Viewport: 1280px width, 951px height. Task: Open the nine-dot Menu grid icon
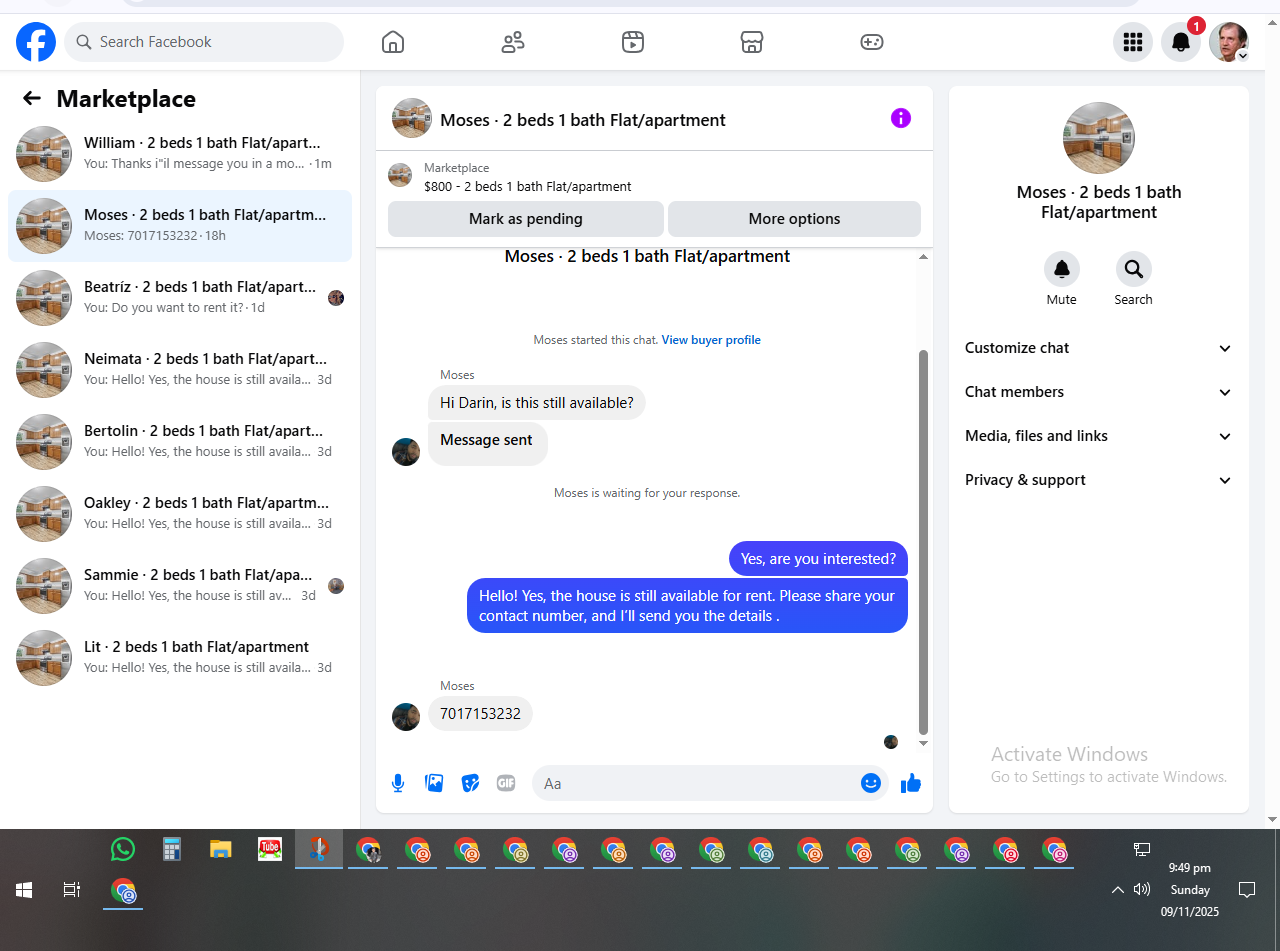[1133, 42]
